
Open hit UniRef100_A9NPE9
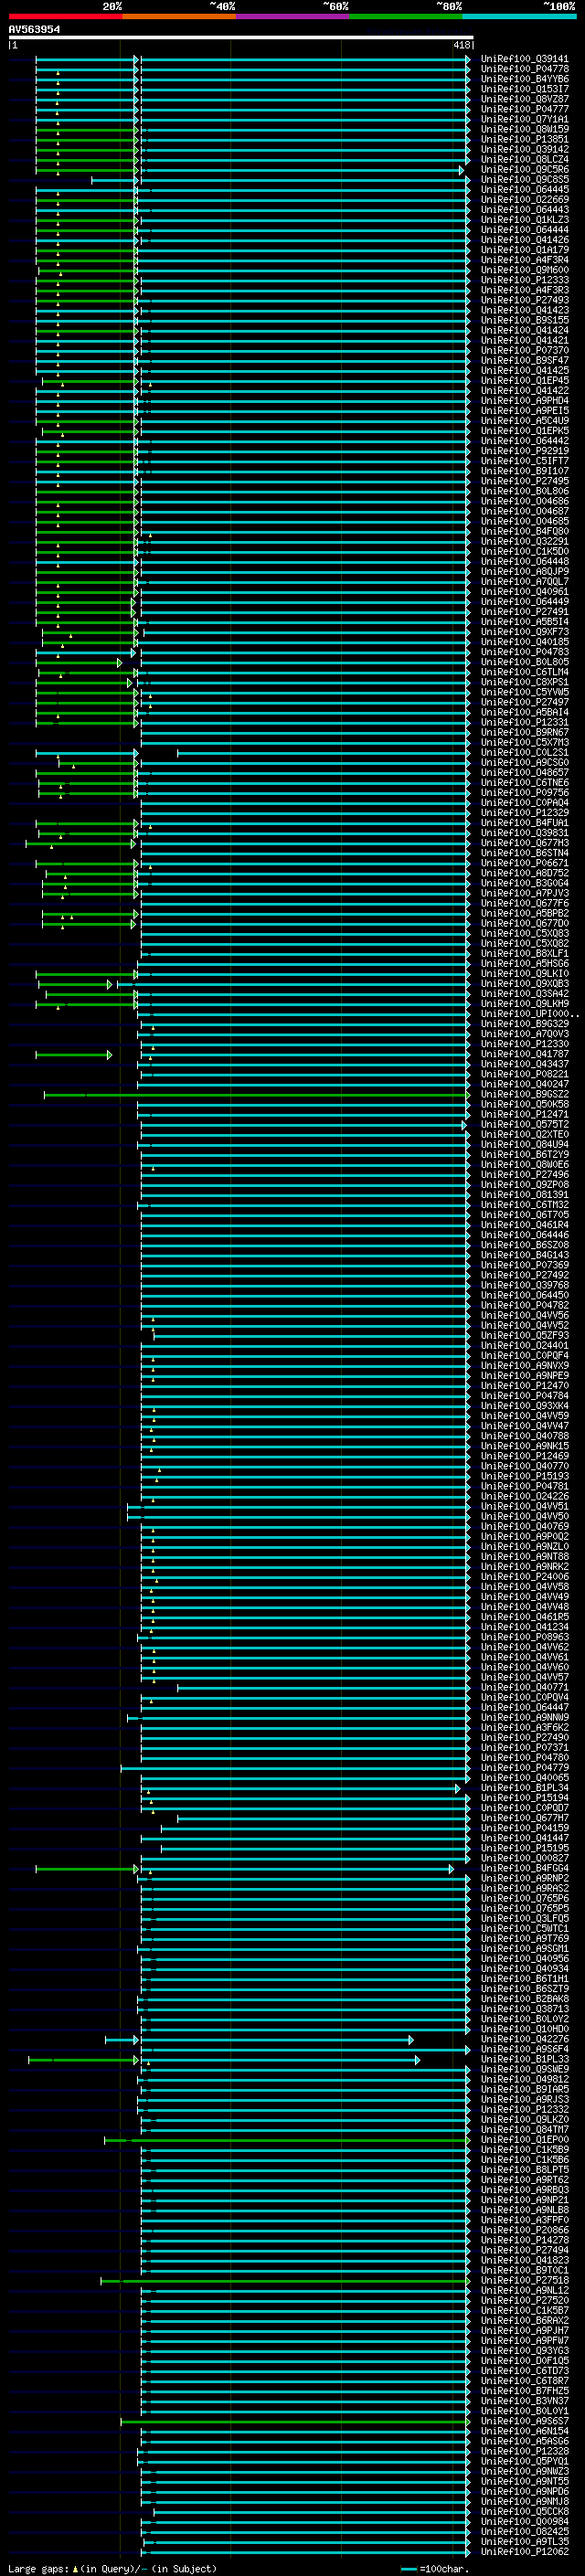[525, 1376]
